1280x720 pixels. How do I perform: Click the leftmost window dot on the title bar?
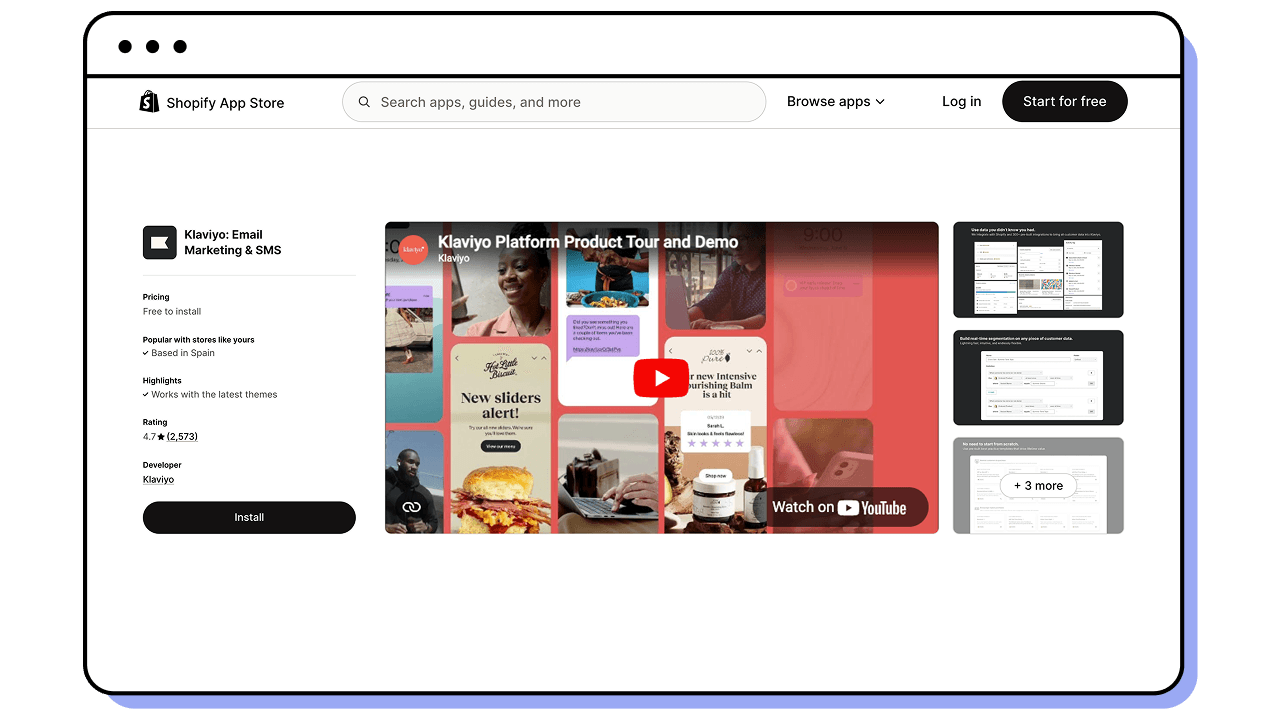click(x=124, y=46)
